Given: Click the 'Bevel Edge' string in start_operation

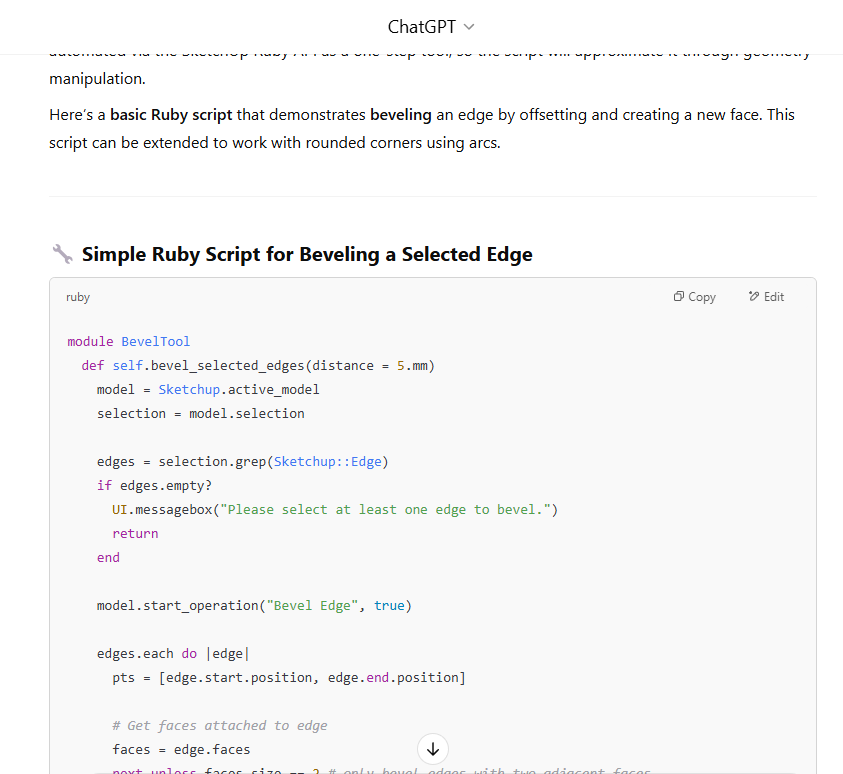Looking at the screenshot, I should 316,605.
